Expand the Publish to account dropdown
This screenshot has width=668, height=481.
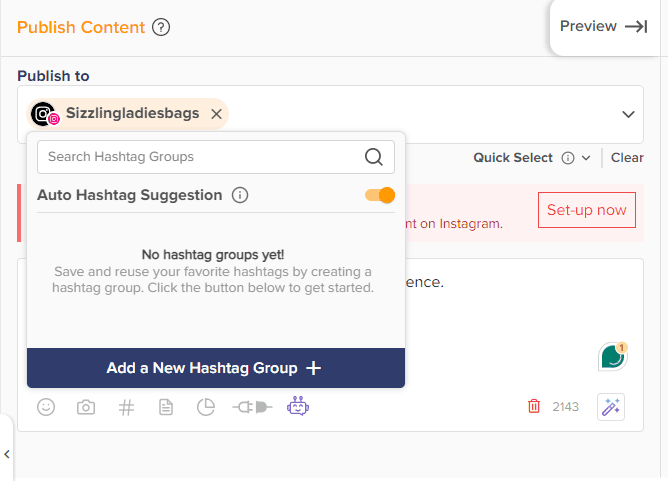pos(628,114)
